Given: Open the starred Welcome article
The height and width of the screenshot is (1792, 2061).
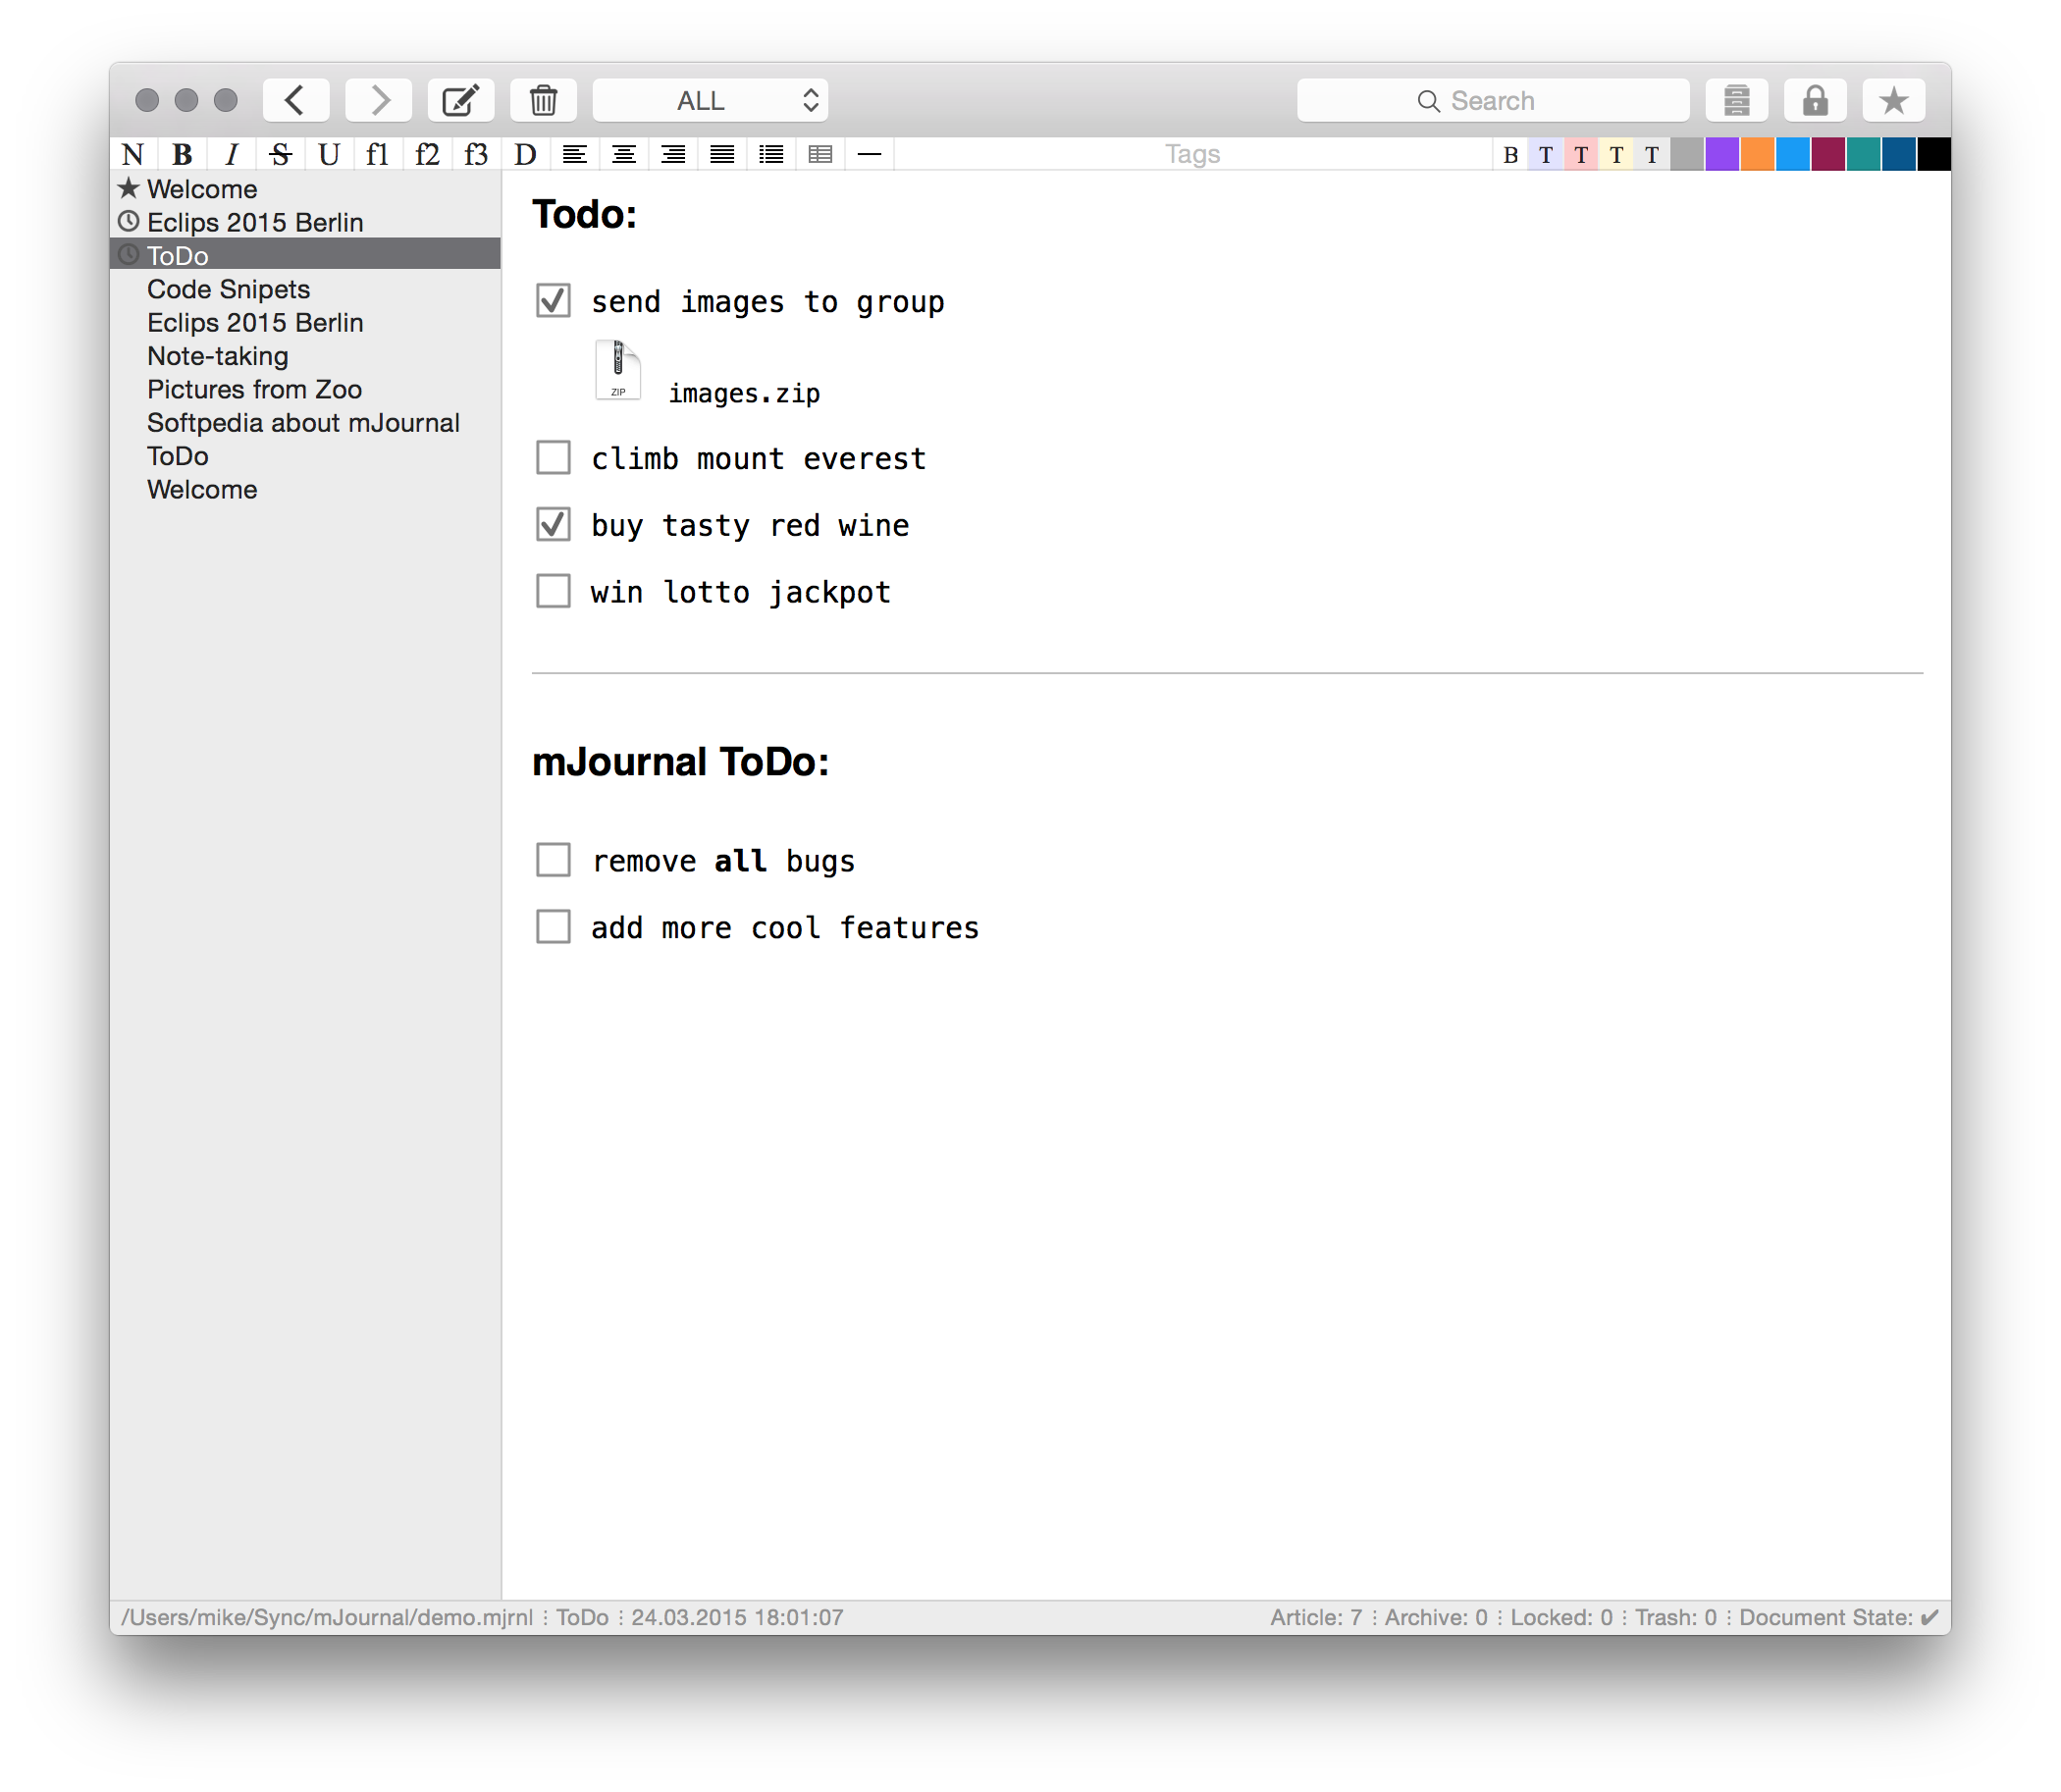Looking at the screenshot, I should 201,189.
